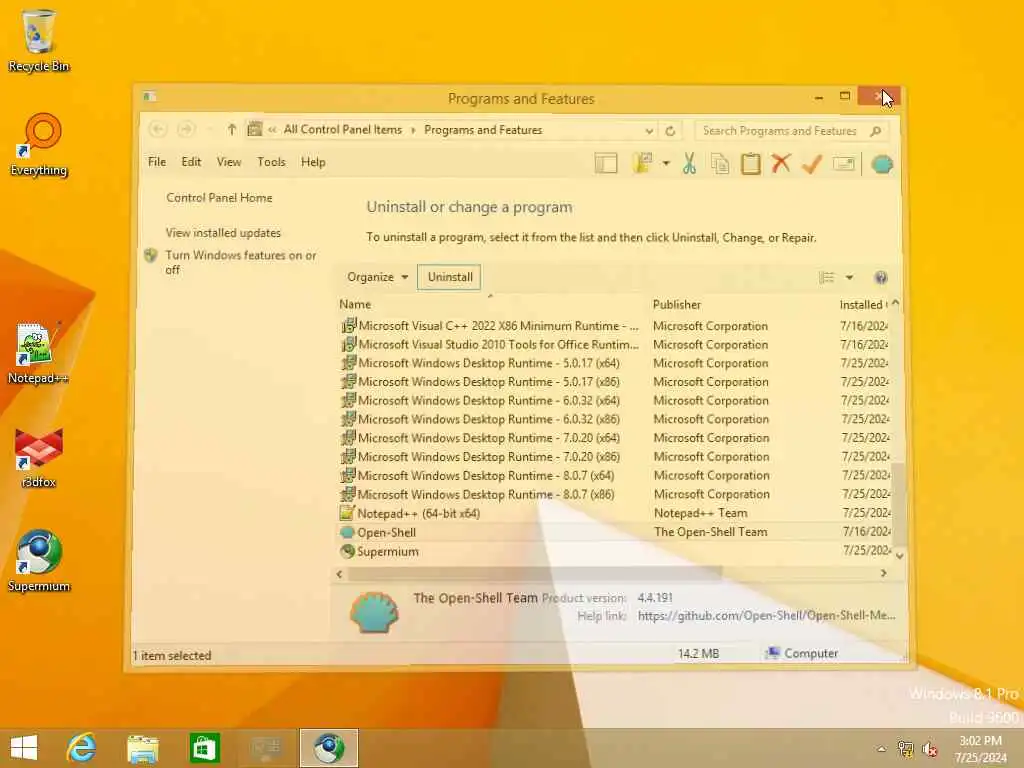Viewport: 1024px width, 768px height.
Task: Open the address bar history dropdown
Action: pos(648,131)
